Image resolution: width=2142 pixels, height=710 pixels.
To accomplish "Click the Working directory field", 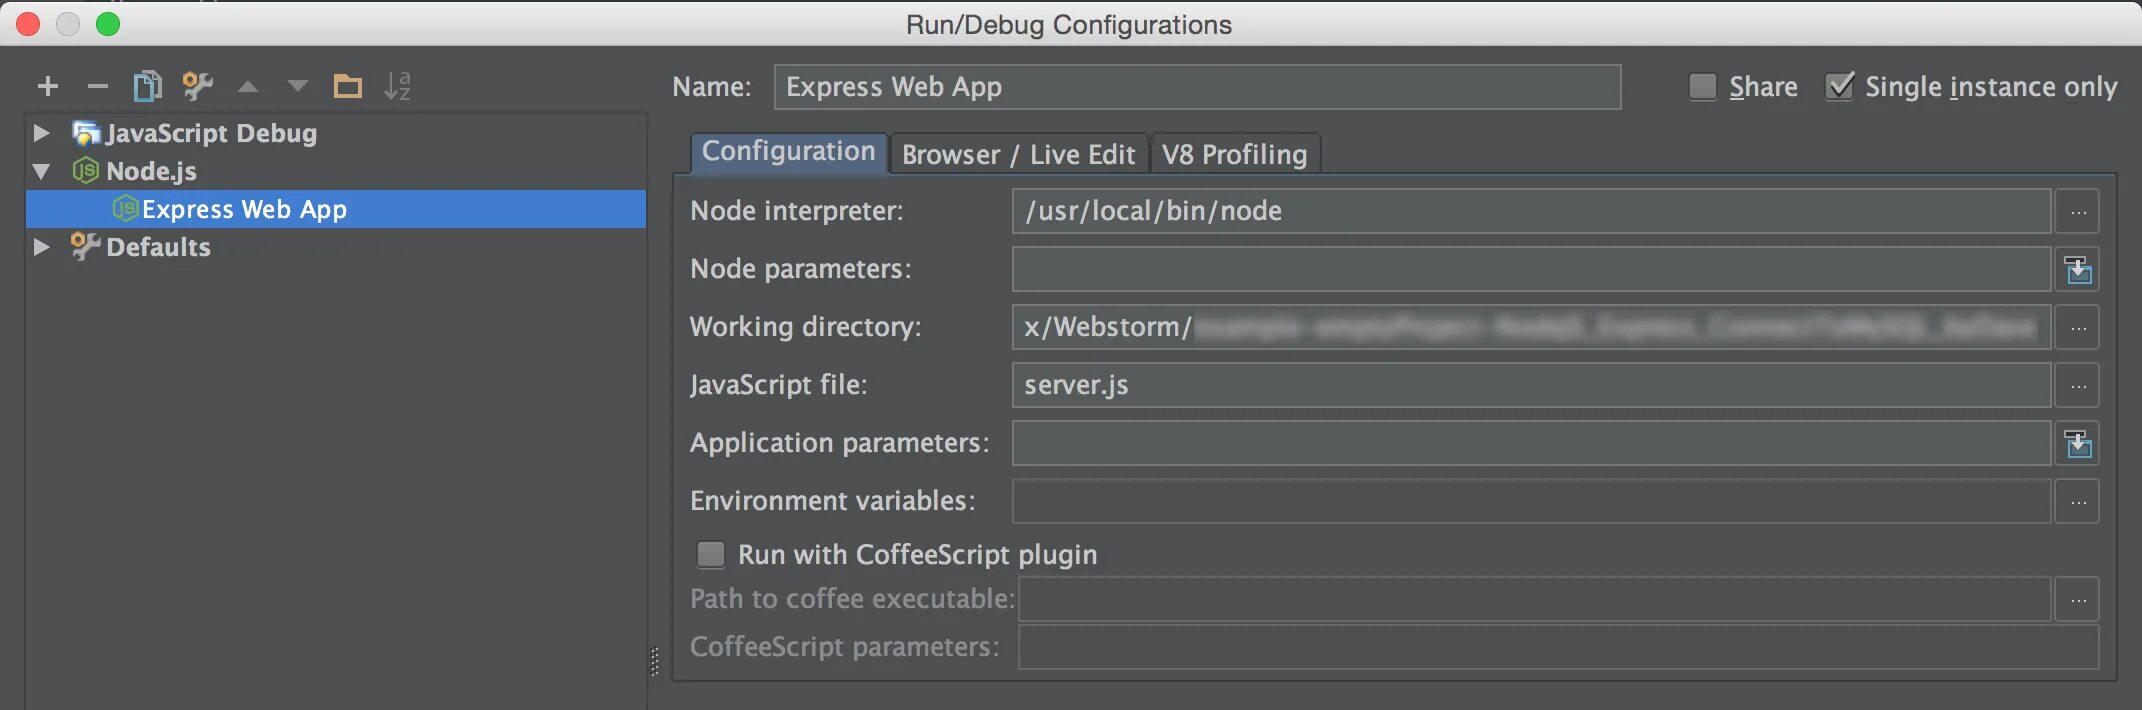I will pyautogui.click(x=1531, y=328).
